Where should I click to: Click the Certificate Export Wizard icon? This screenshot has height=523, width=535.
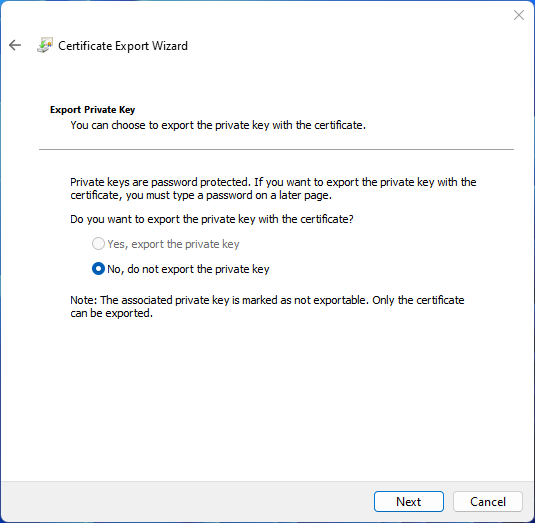(45, 45)
